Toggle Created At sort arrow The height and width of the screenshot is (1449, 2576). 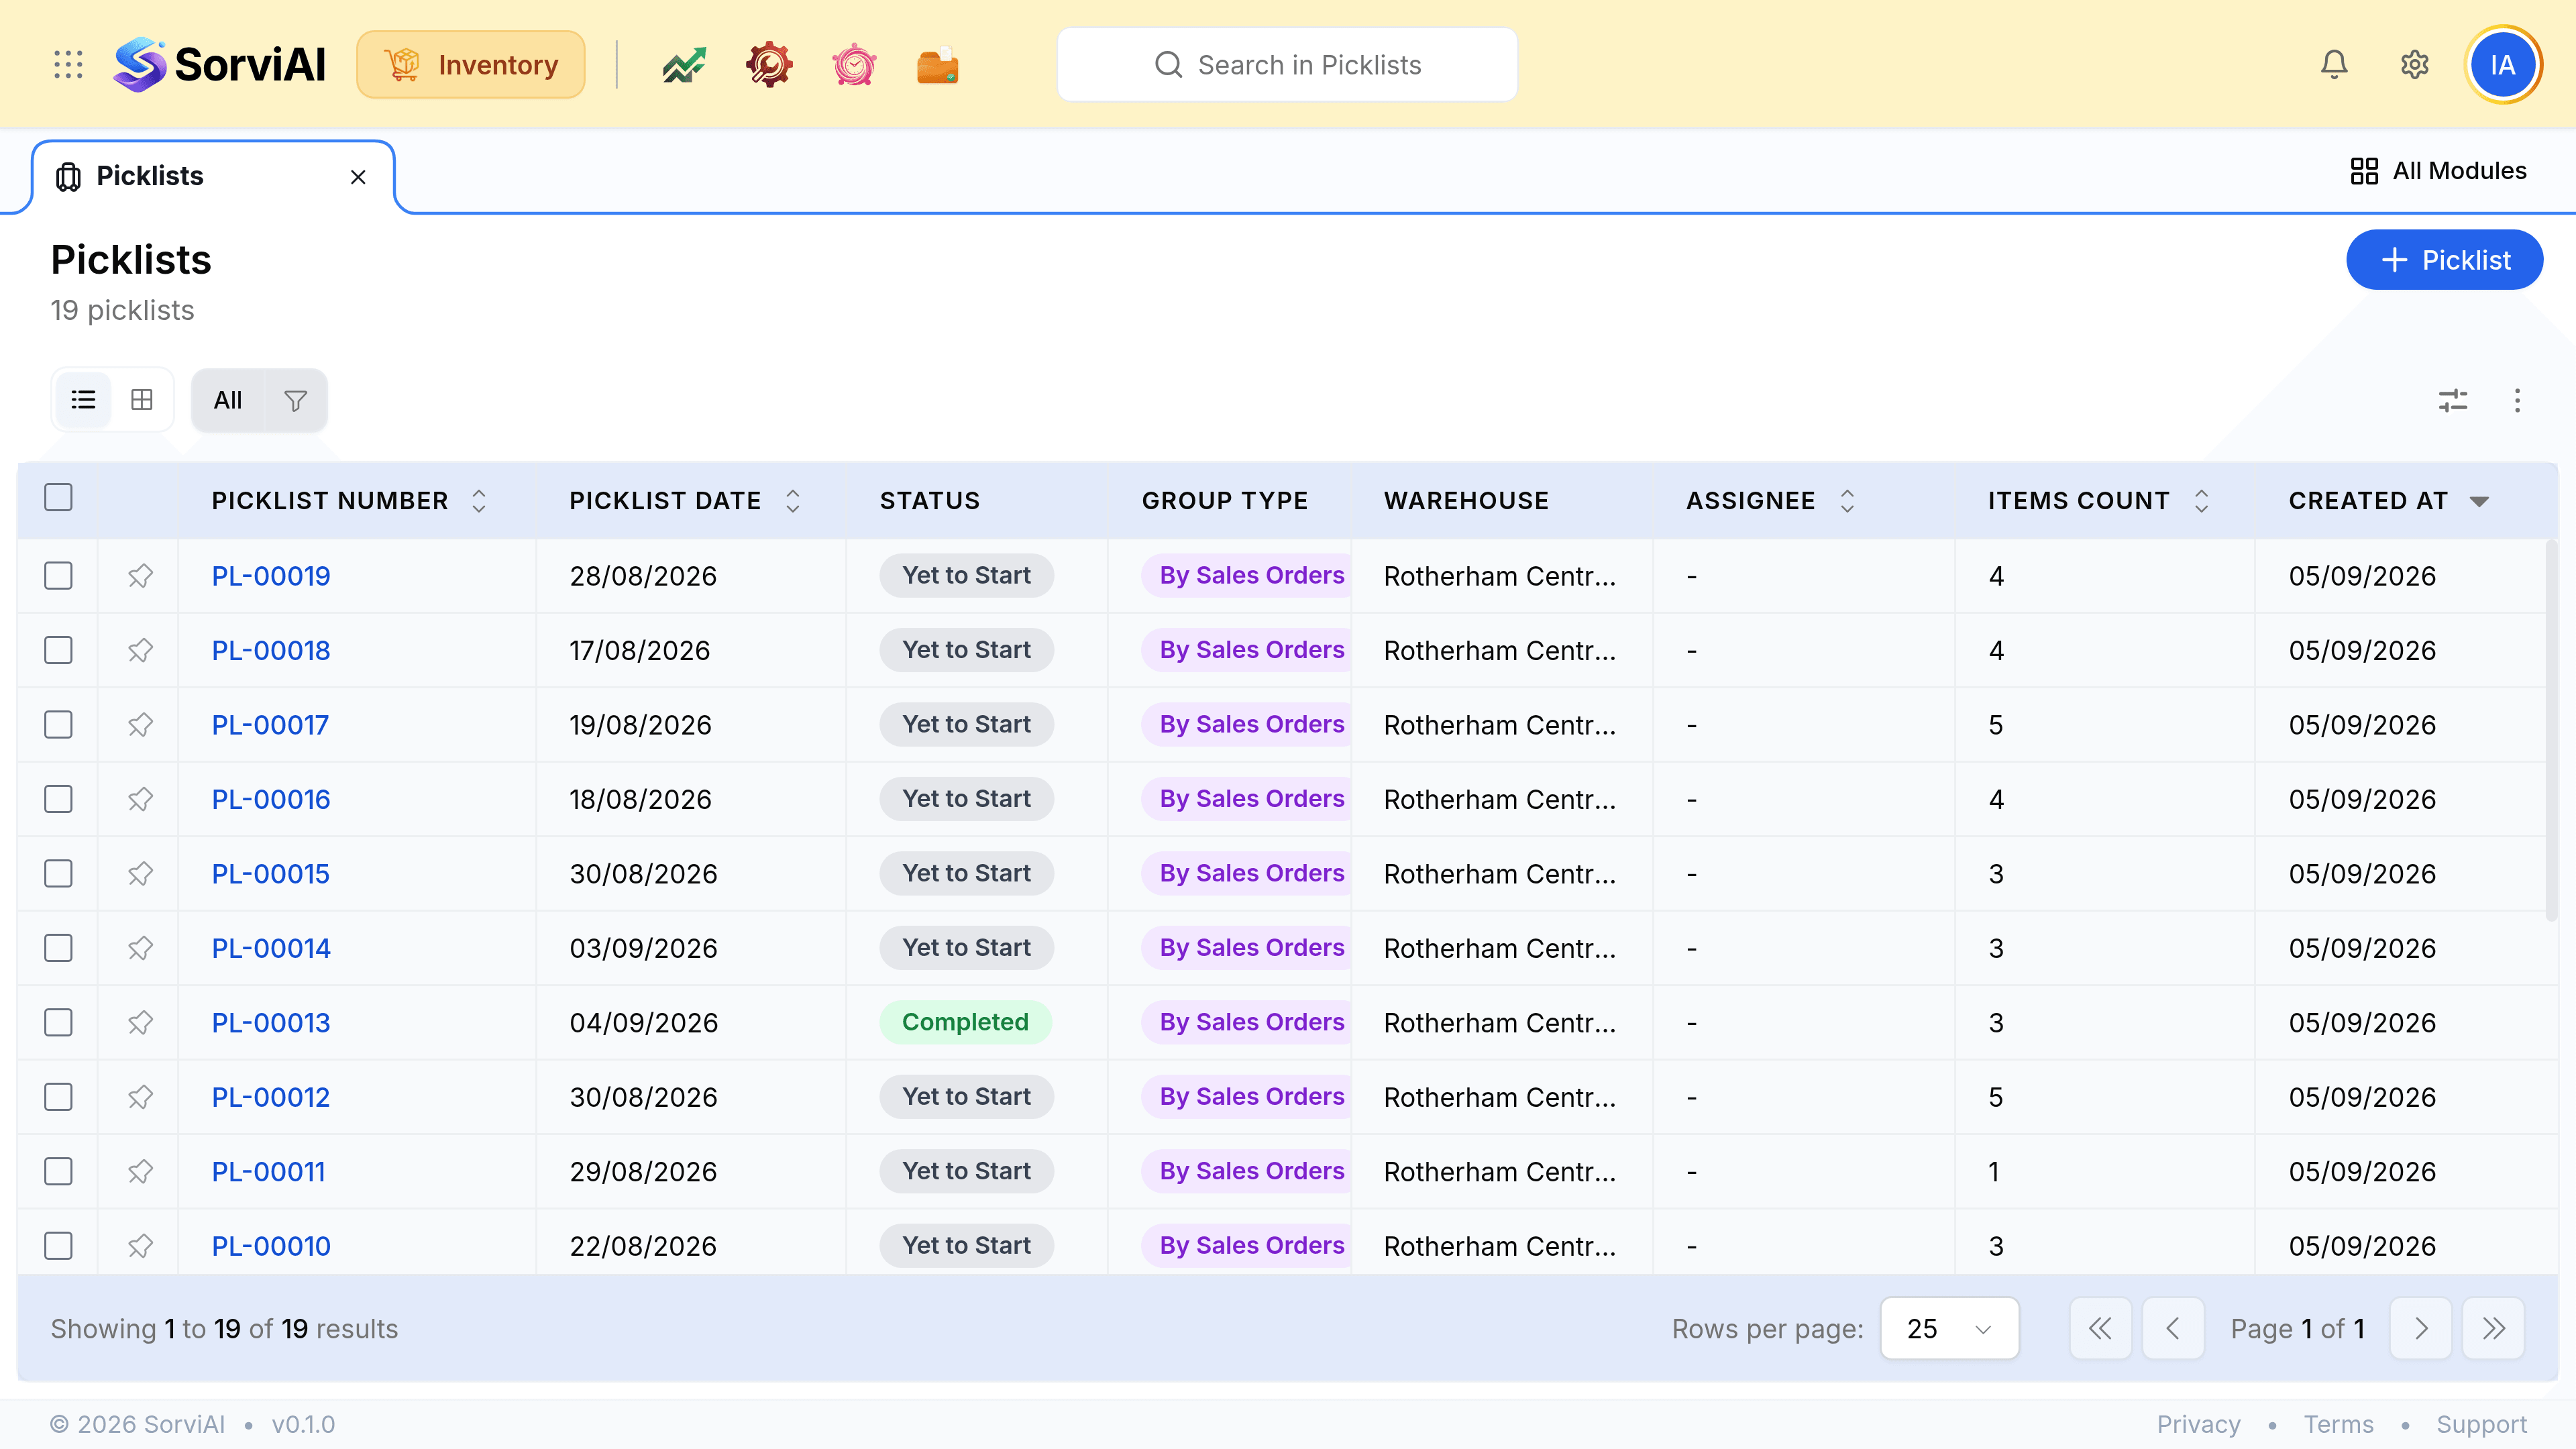2479,502
